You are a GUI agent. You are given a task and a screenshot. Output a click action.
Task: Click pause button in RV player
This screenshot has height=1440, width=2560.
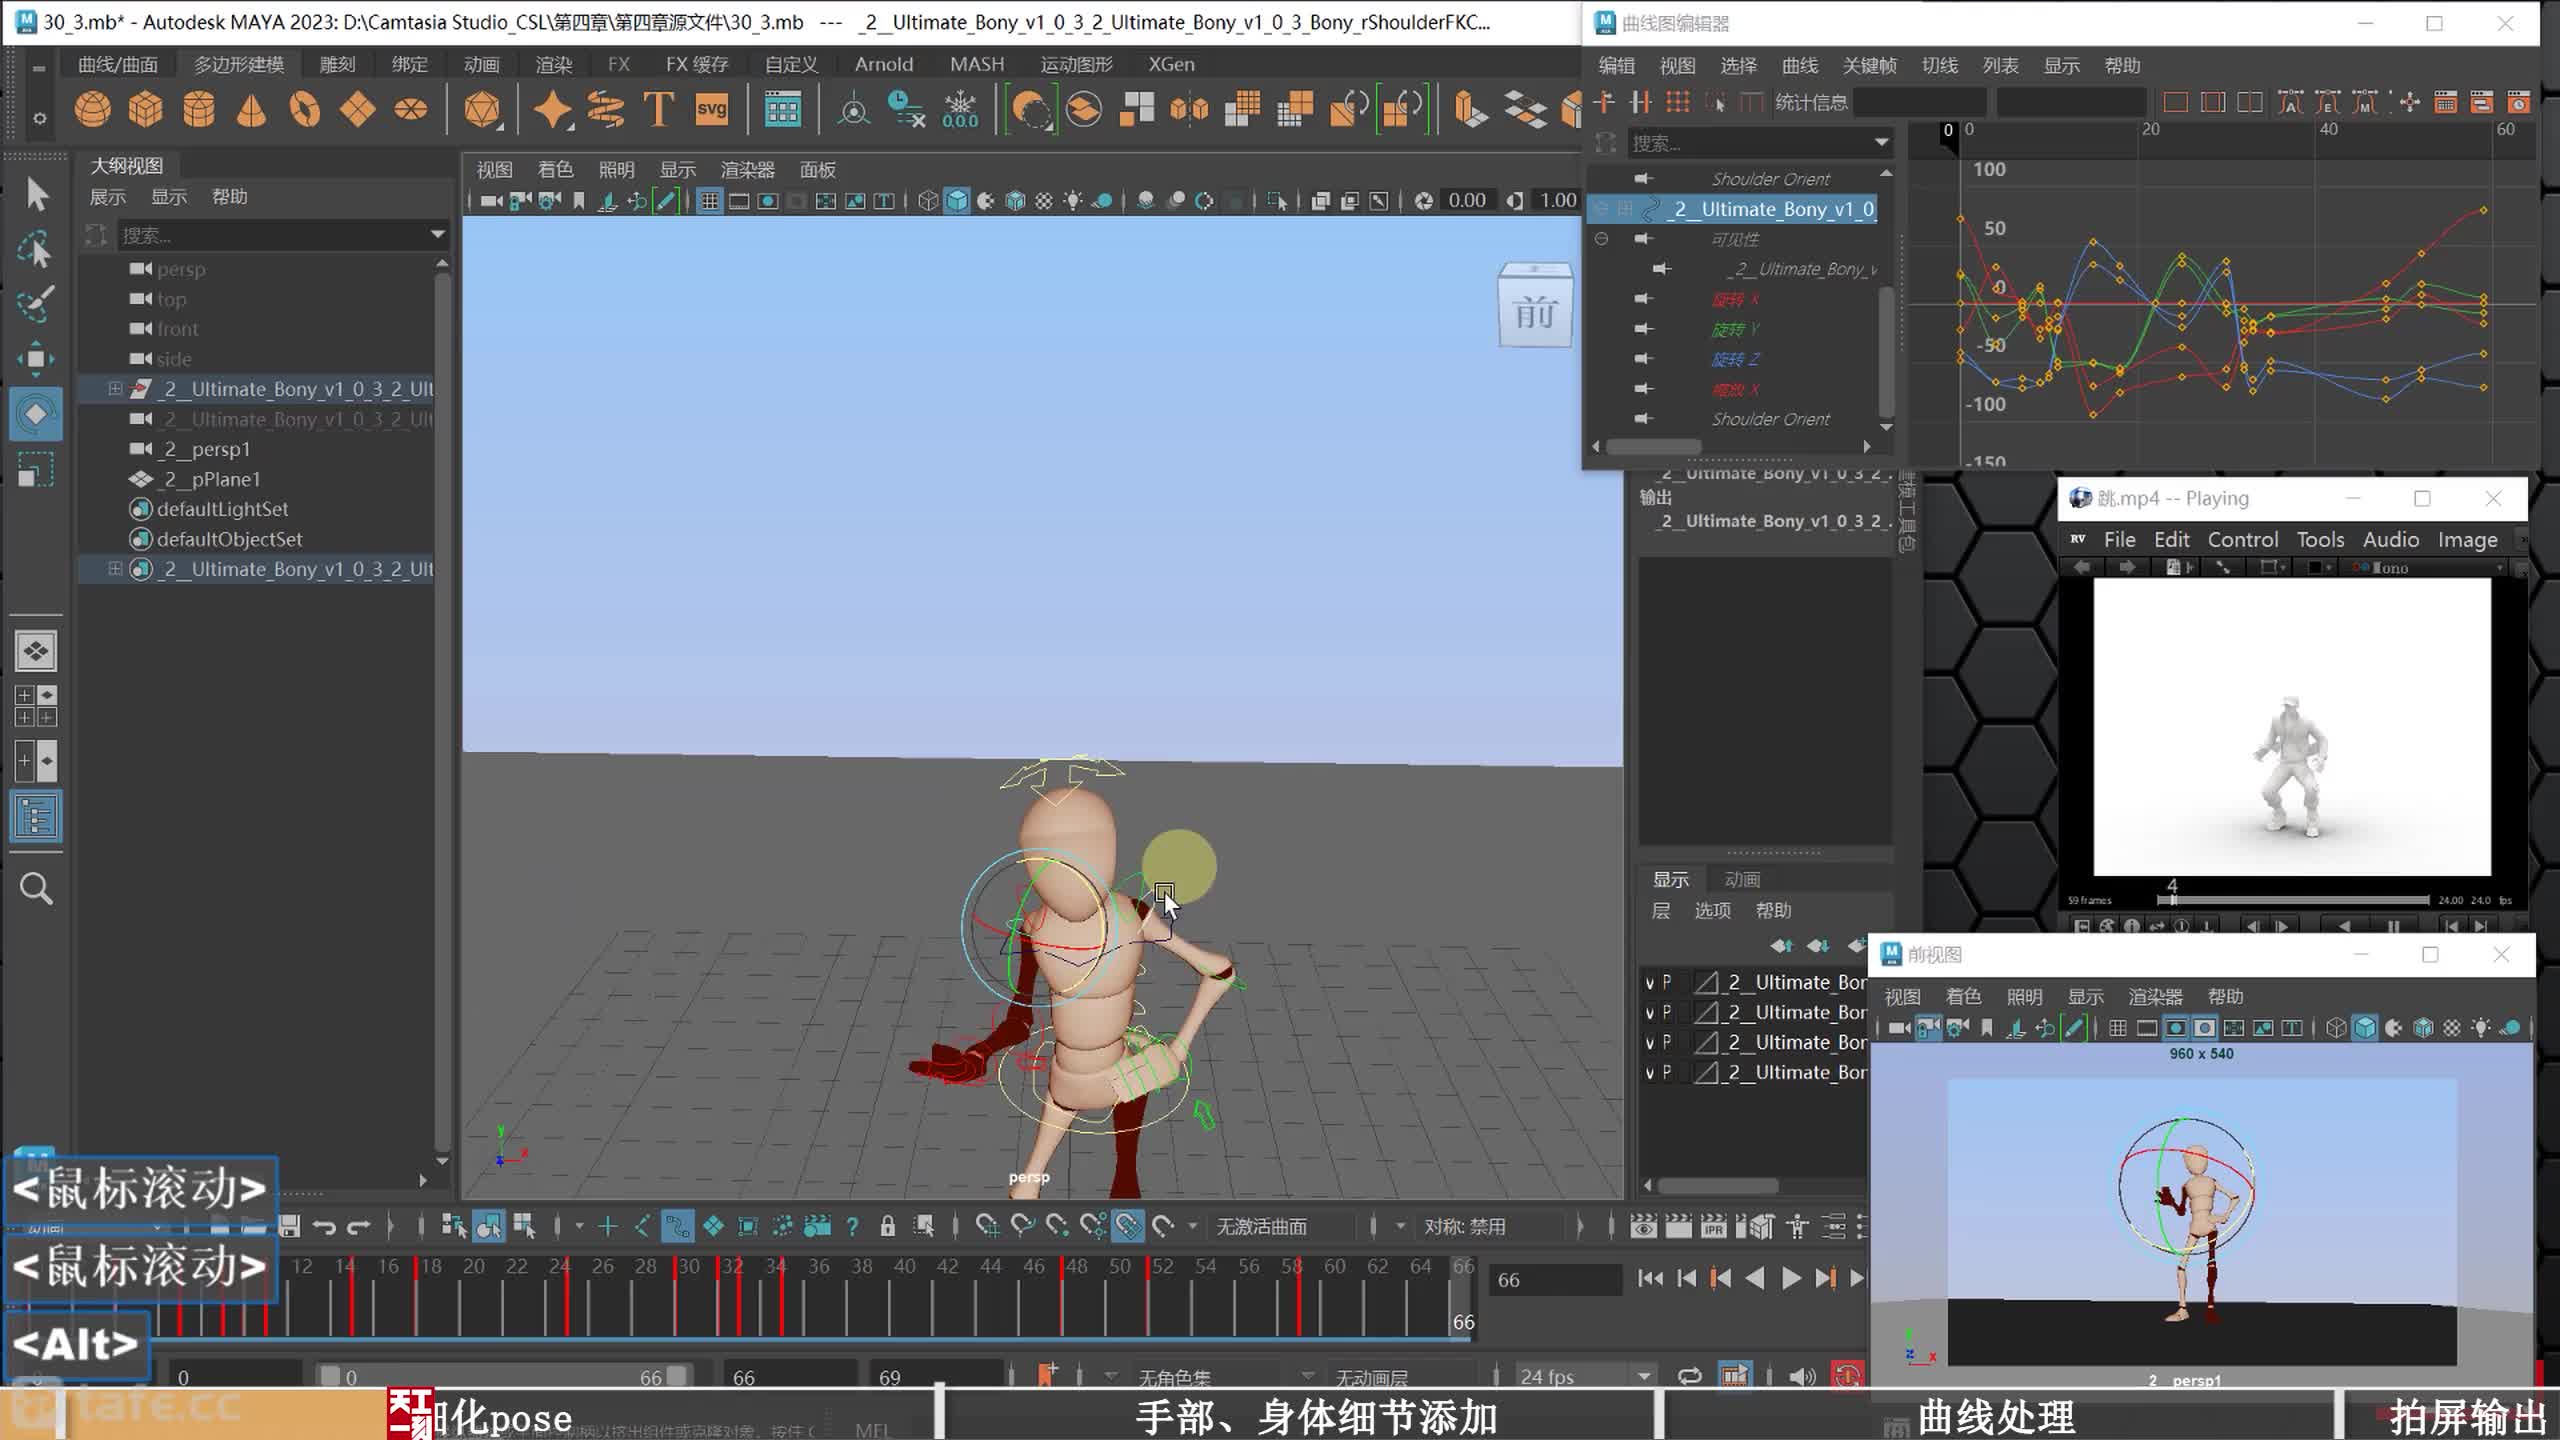2392,927
